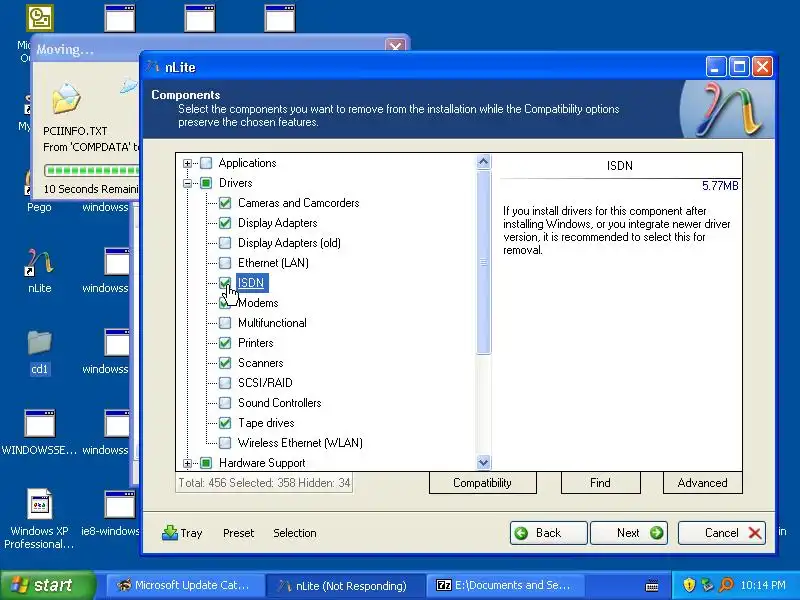Select the ISDN tree item
The image size is (800, 600).
click(x=252, y=283)
